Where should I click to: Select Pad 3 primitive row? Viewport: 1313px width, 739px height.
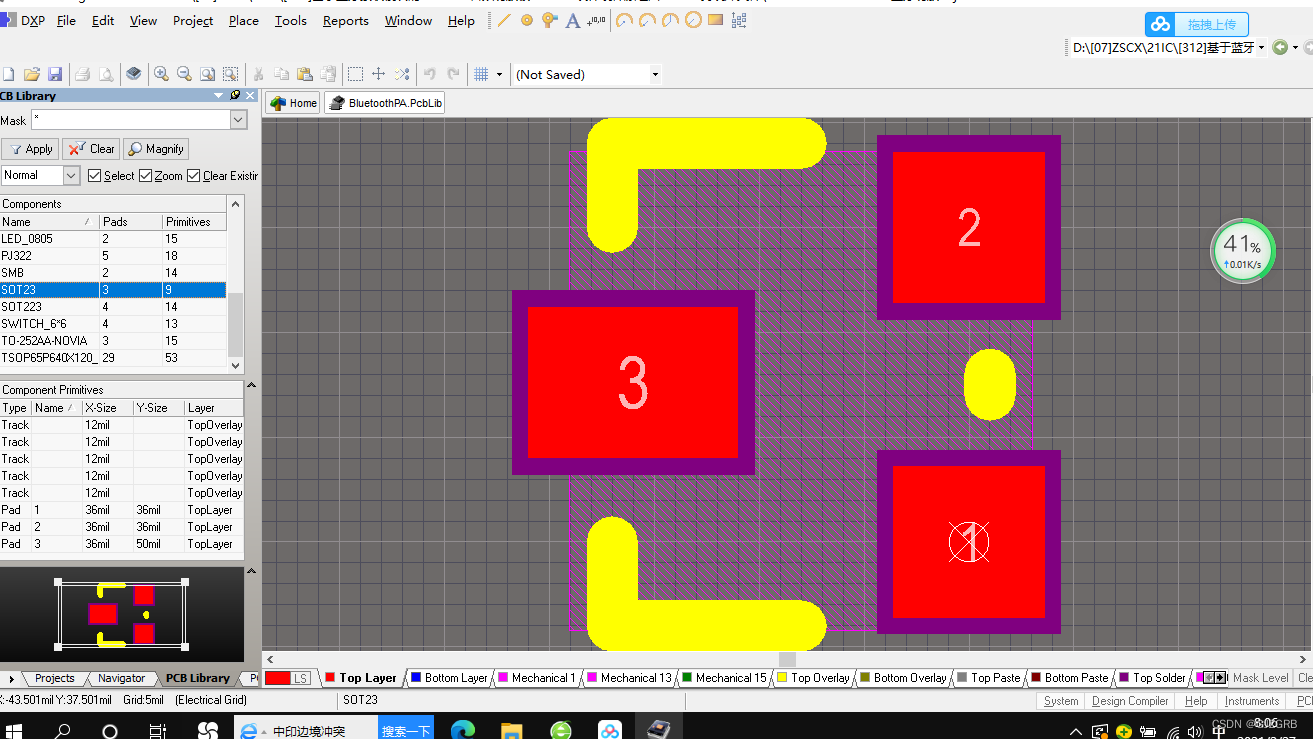[x=121, y=544]
